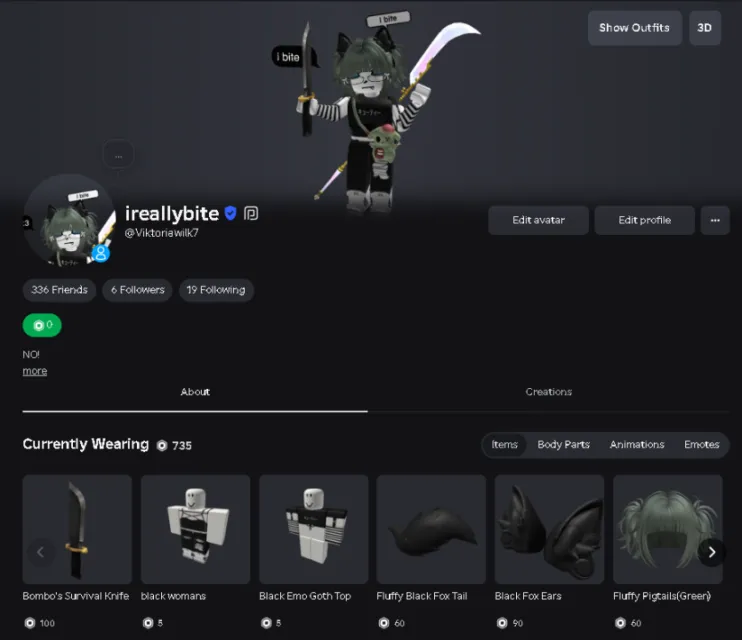742x640 pixels.
Task: View the 336 Friends list
Action: click(59, 290)
